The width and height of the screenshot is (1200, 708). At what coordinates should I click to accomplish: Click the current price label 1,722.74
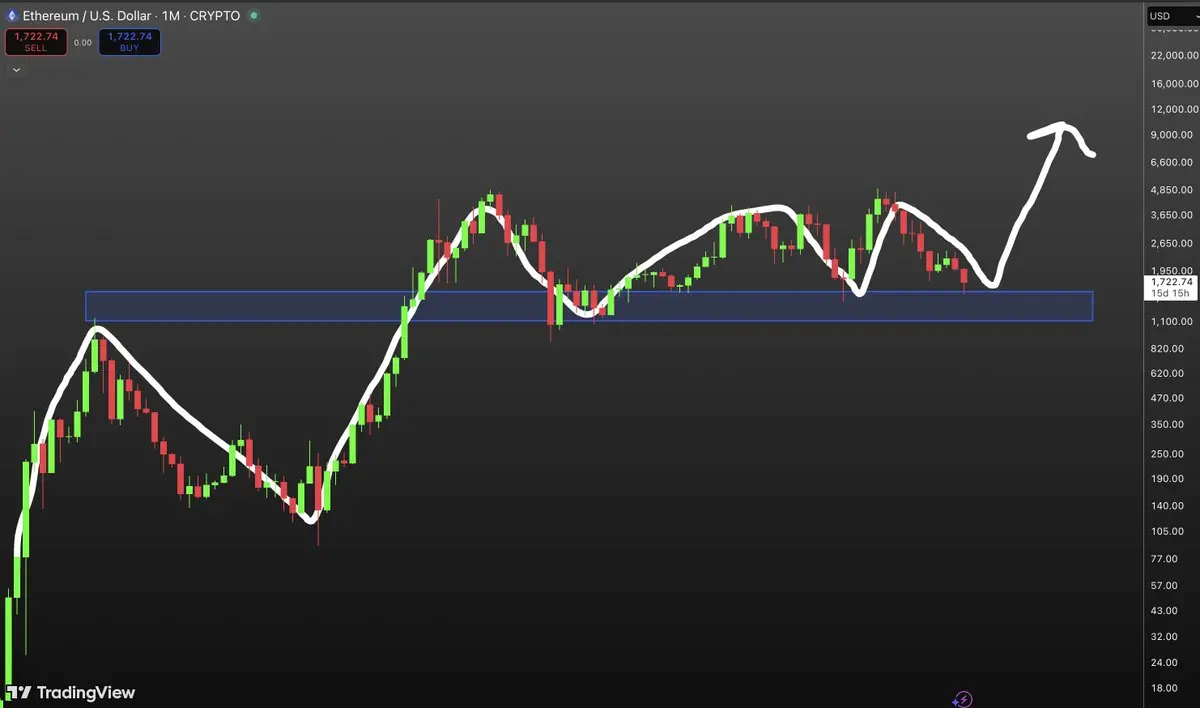(x=1170, y=282)
